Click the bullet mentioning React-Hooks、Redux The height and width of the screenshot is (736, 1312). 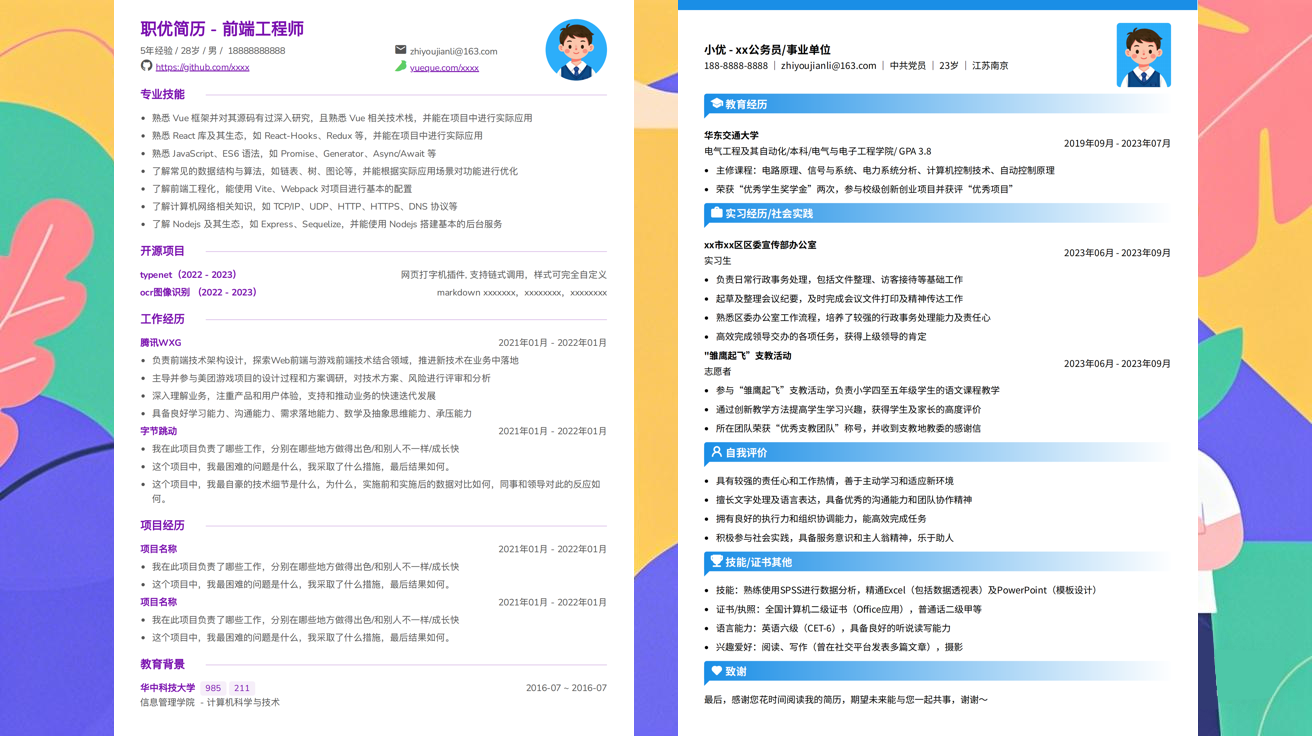point(317,135)
